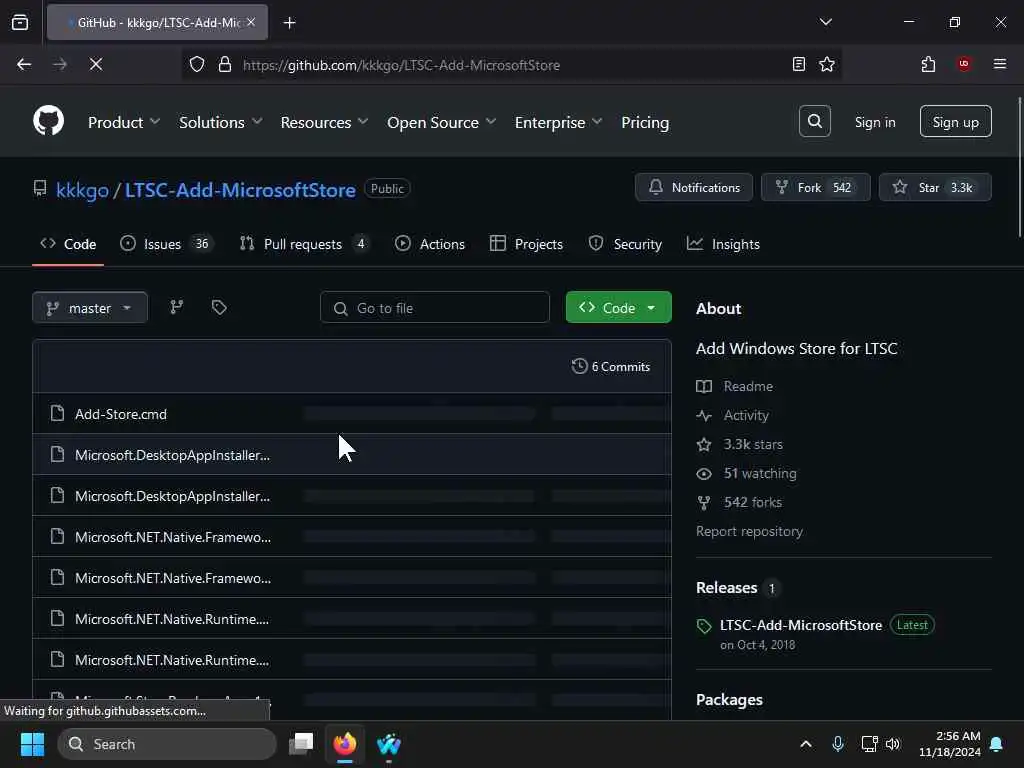The image size is (1024, 768).
Task: Open Windows Start menu
Action: coord(32,744)
